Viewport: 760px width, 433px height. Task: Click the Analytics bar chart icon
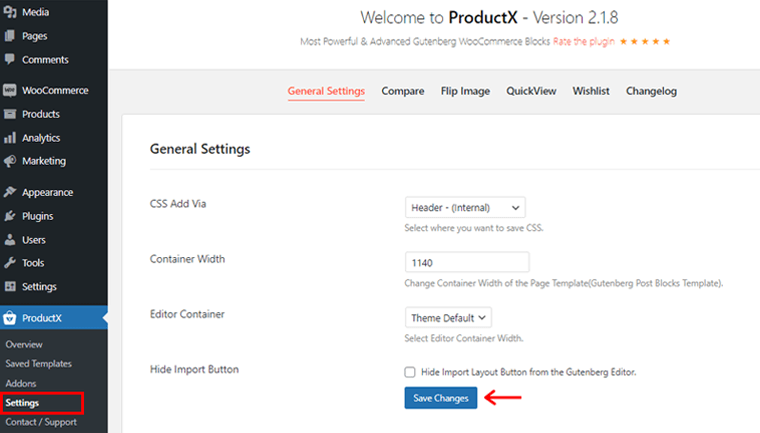(10, 138)
